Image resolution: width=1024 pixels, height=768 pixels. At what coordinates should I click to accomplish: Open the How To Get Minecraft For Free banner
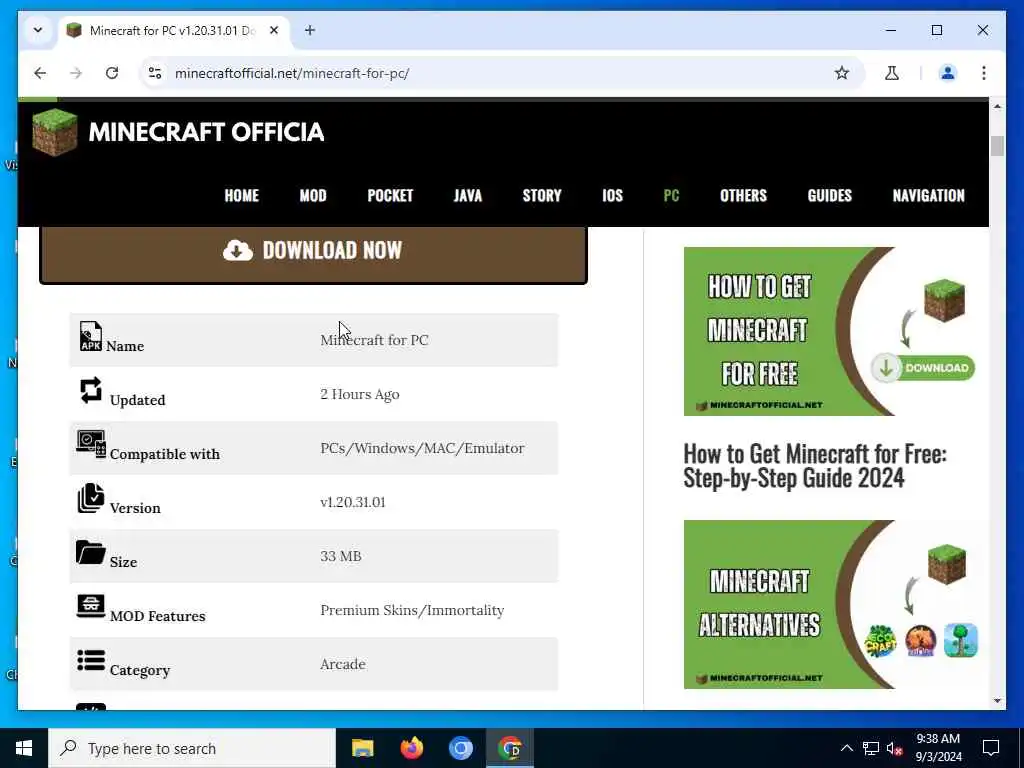[x=829, y=331]
